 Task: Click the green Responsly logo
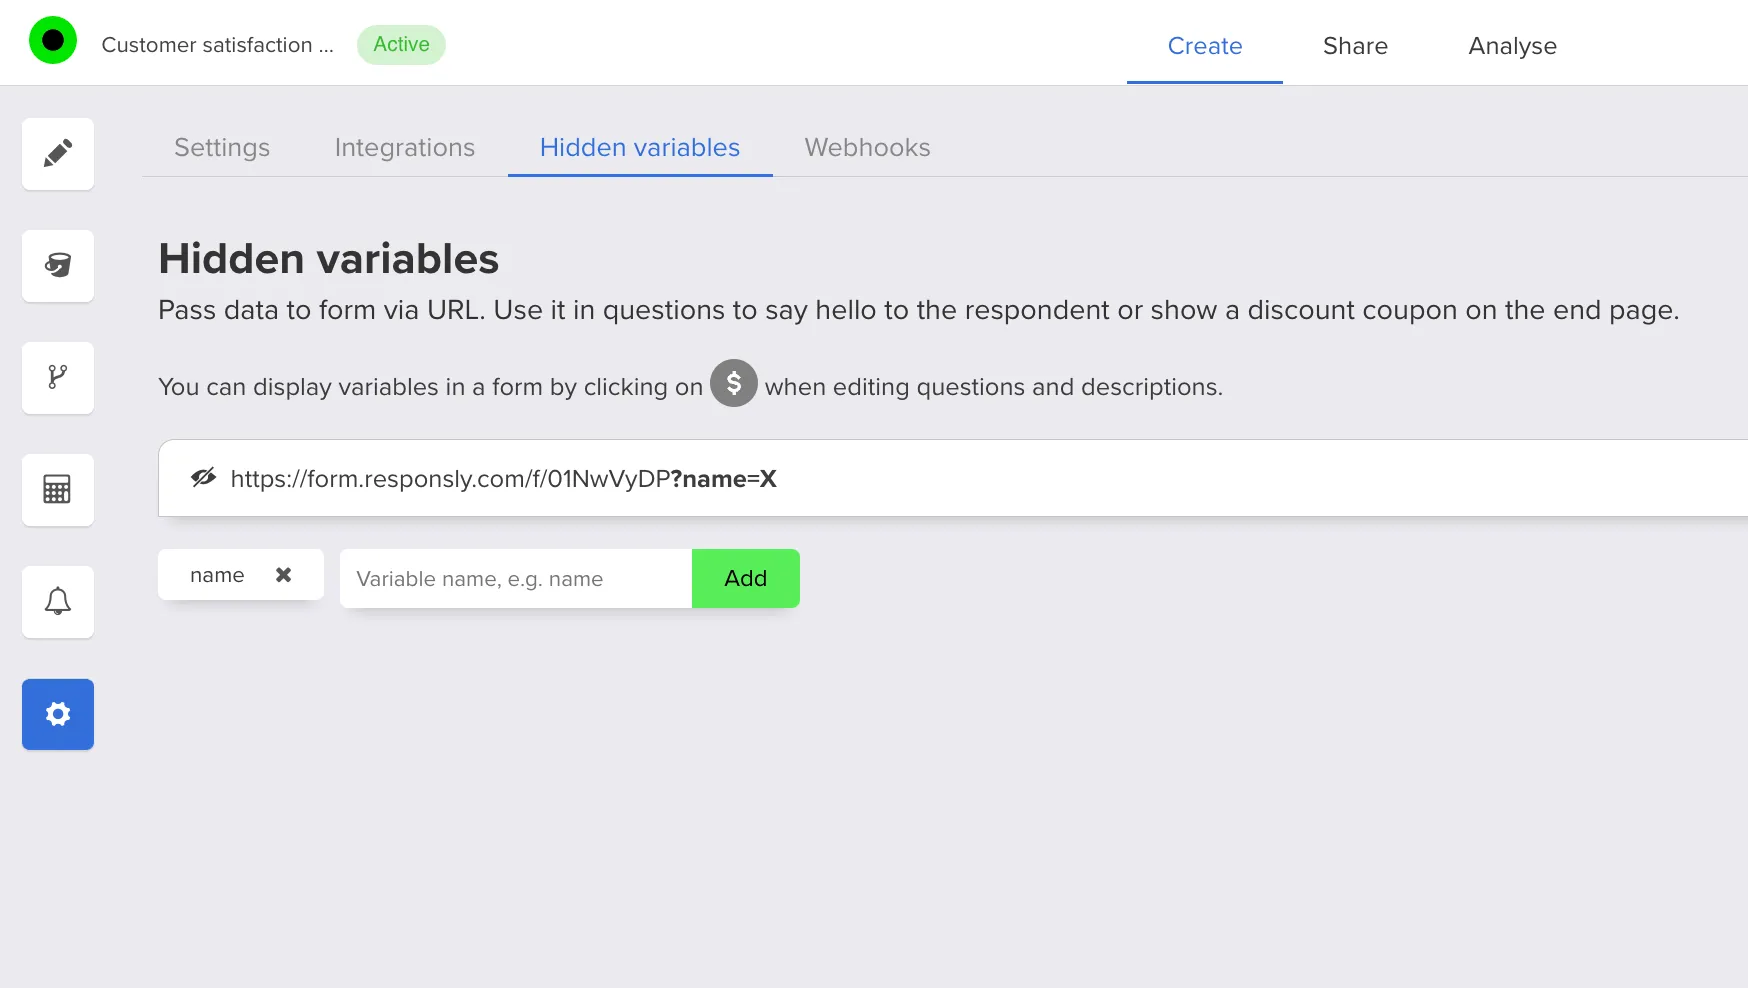(x=53, y=41)
